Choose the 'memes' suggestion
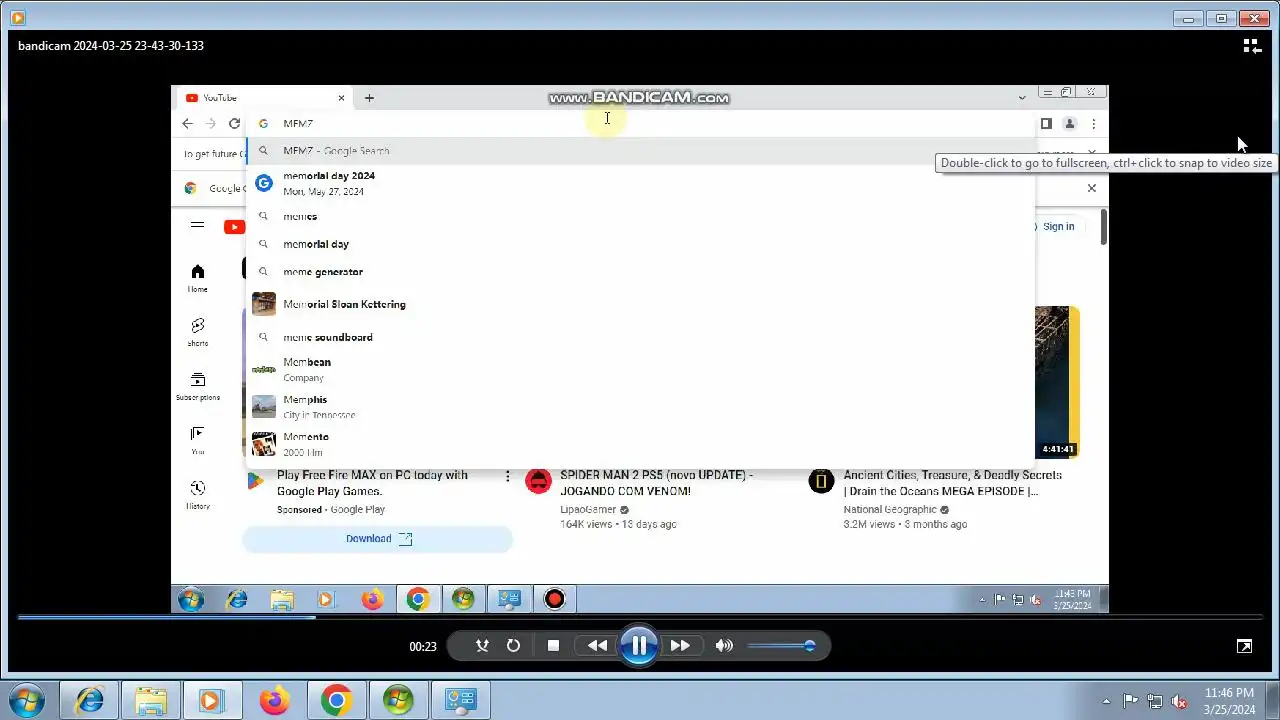This screenshot has height=720, width=1280. tap(640, 216)
